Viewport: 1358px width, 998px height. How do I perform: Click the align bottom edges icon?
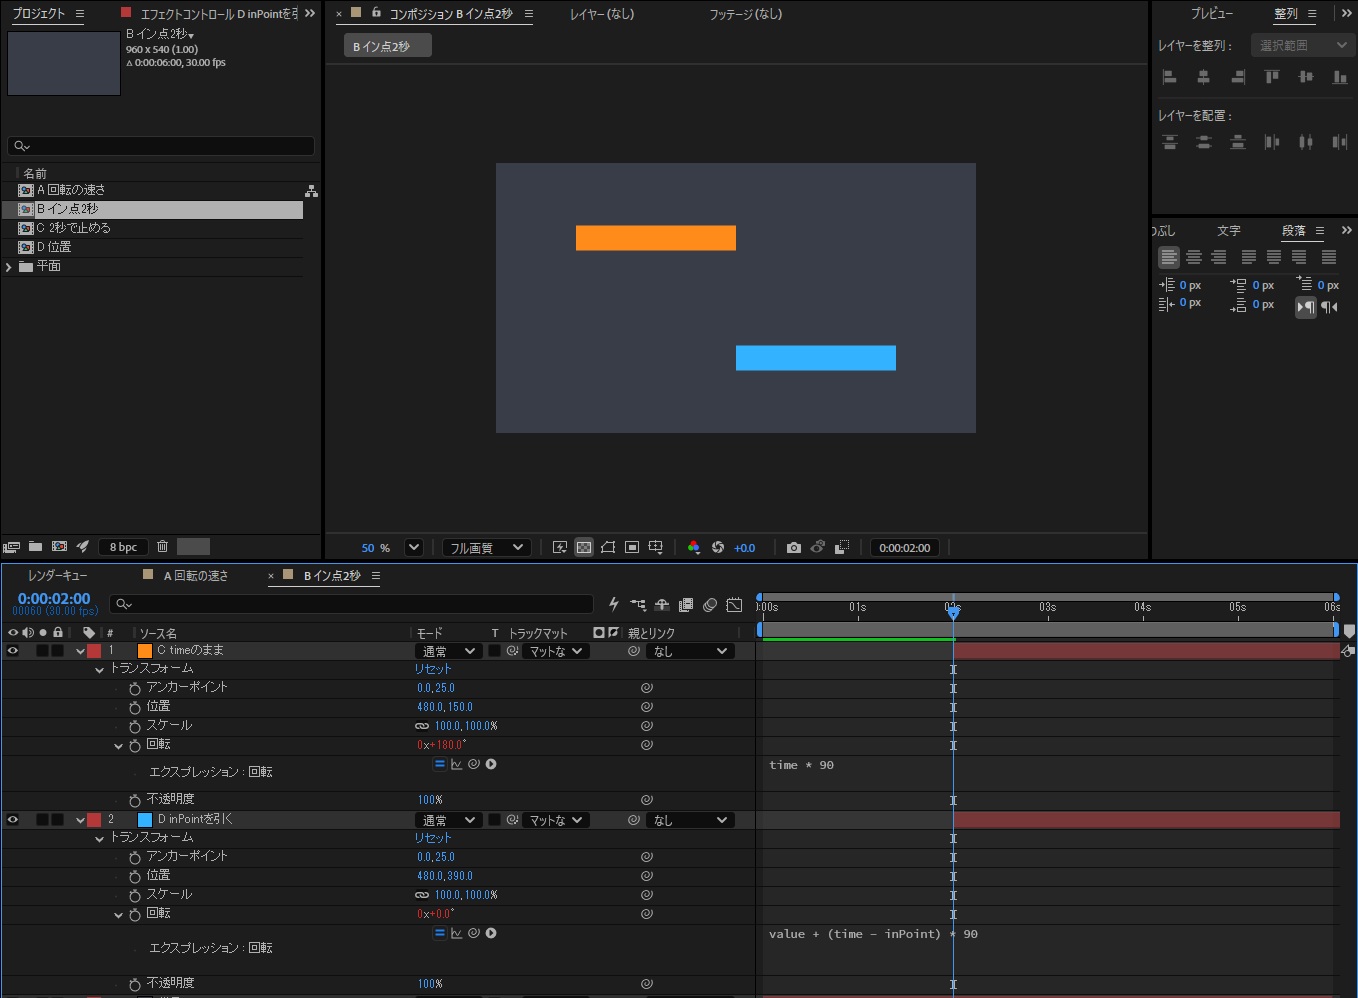coord(1340,77)
